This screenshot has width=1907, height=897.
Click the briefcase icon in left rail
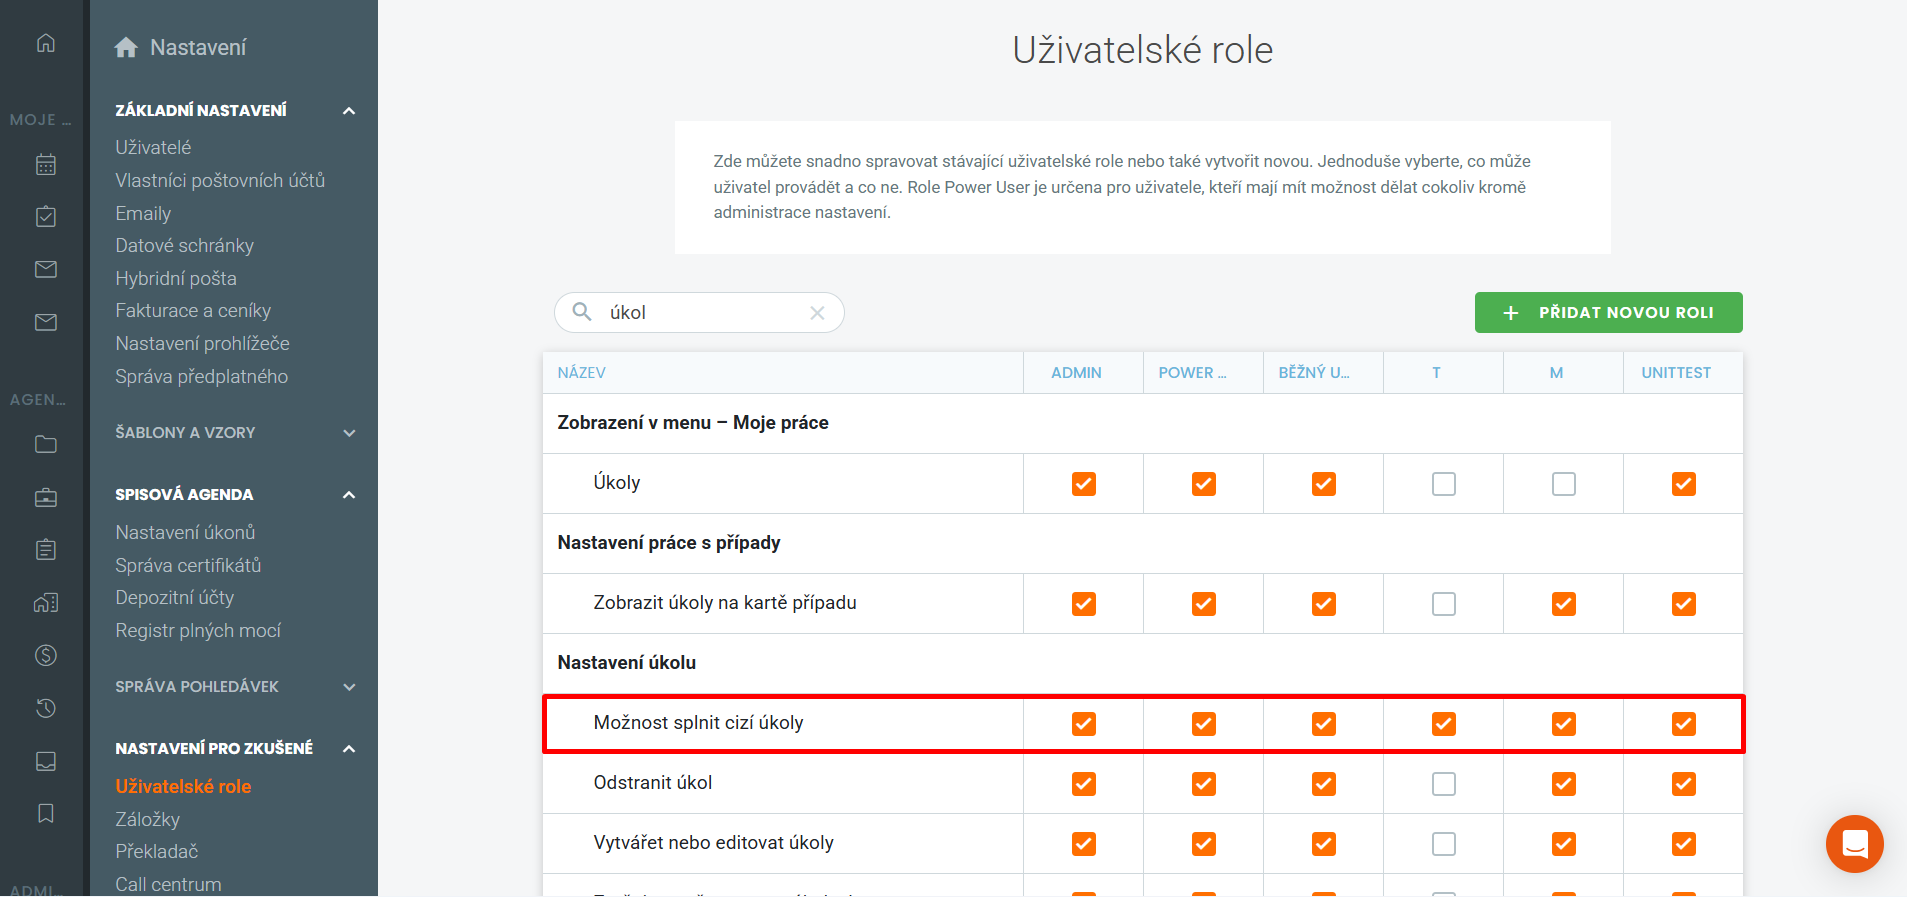pos(46,497)
